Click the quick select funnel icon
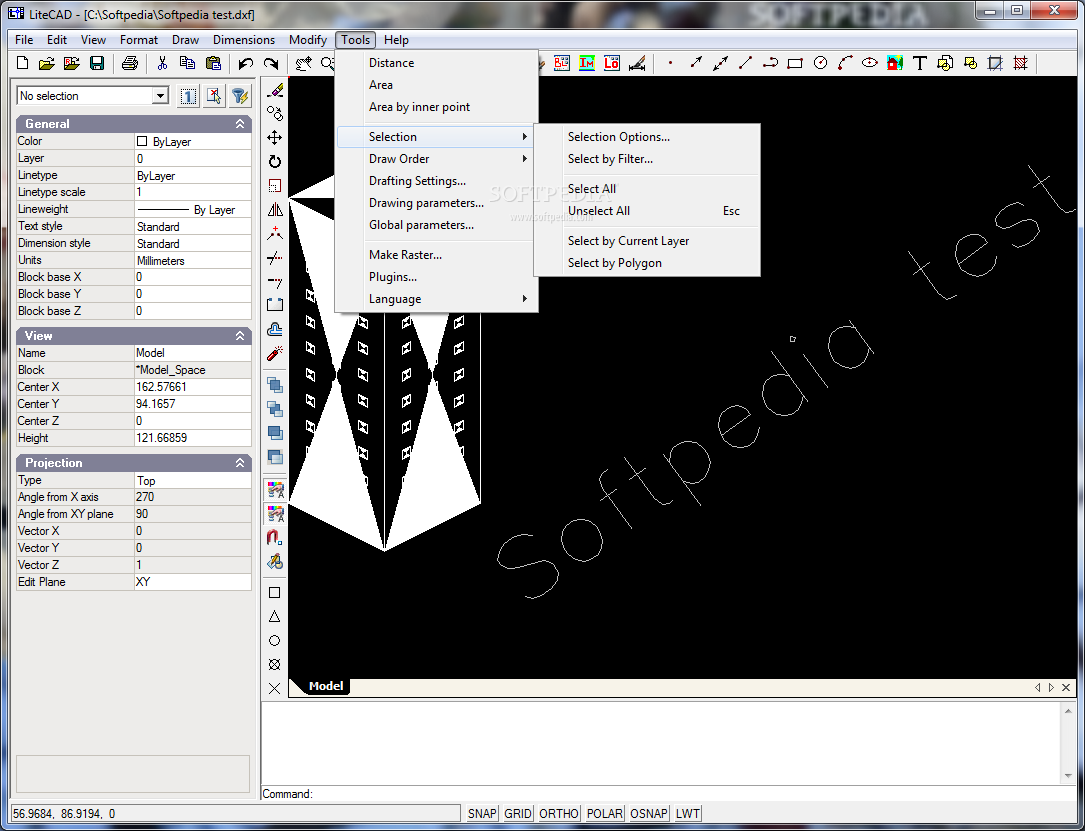 tap(239, 96)
